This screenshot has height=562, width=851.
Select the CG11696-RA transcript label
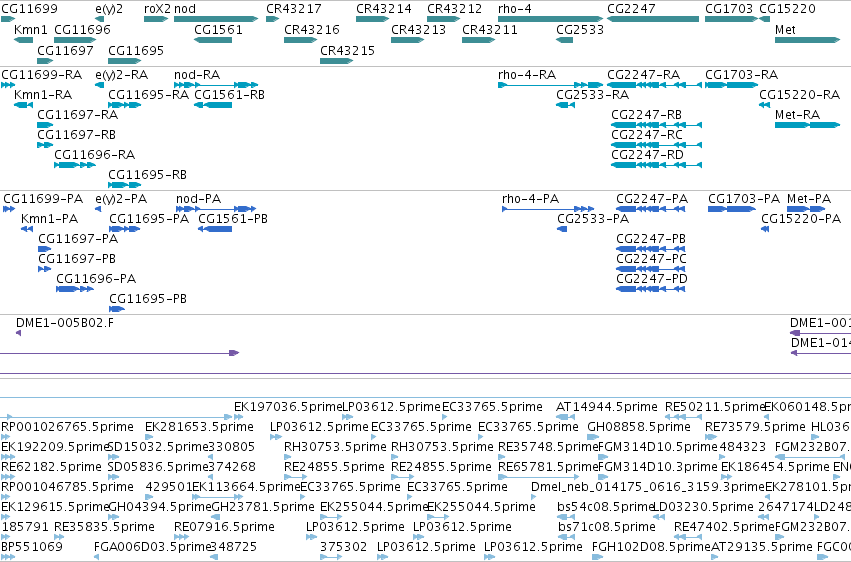click(94, 155)
